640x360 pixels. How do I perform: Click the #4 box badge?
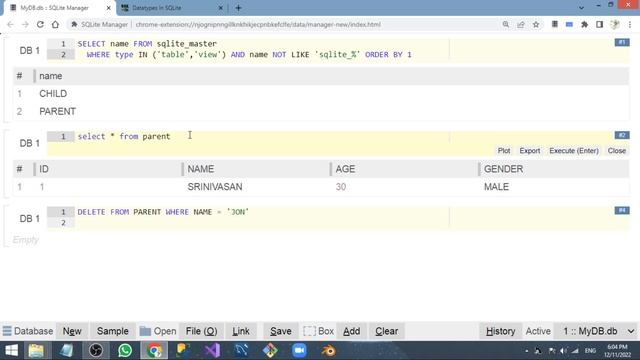tap(622, 210)
